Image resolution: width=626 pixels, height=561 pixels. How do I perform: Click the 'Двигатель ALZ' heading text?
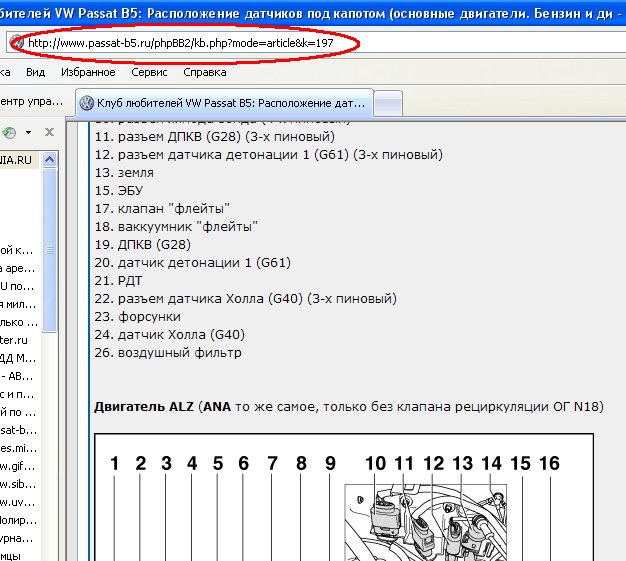click(x=144, y=406)
